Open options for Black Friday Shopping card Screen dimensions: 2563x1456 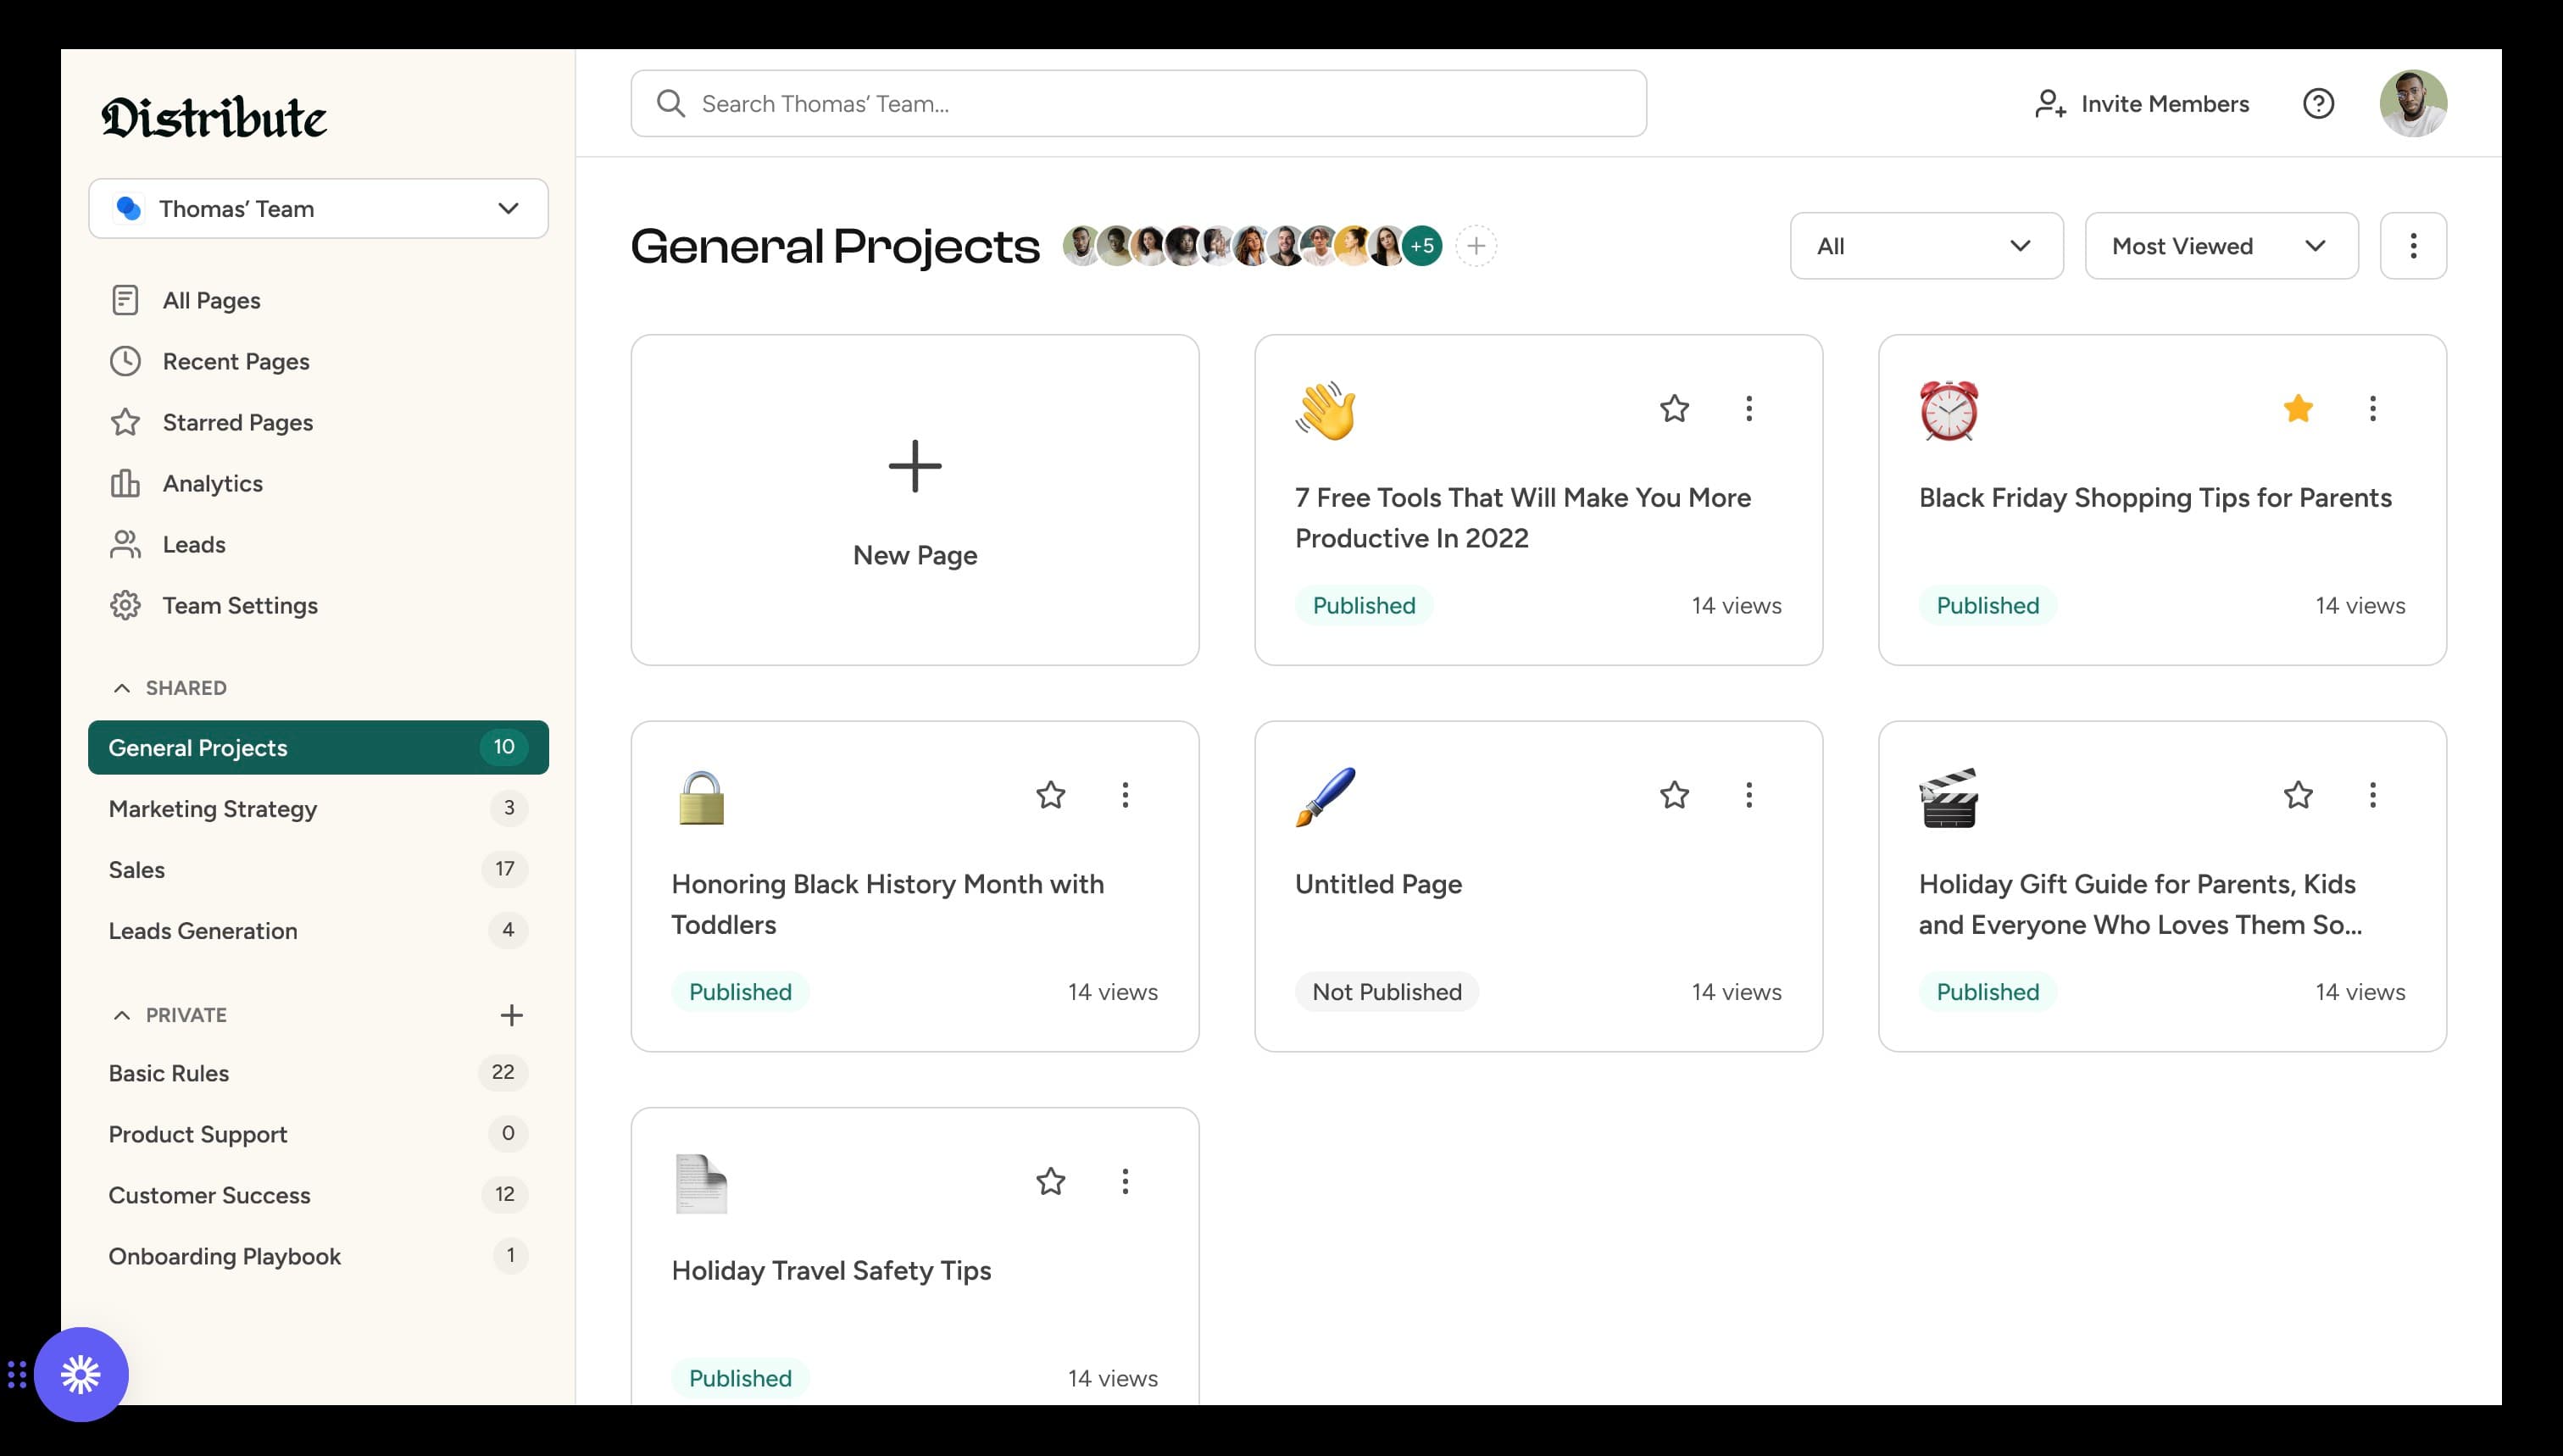point(2372,408)
